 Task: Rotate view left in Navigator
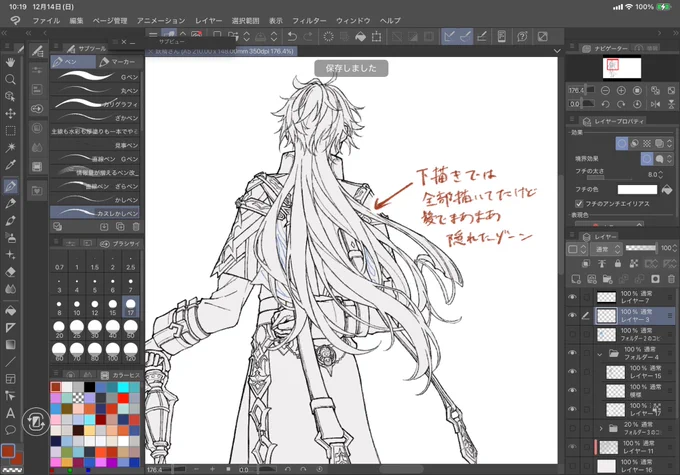[605, 104]
